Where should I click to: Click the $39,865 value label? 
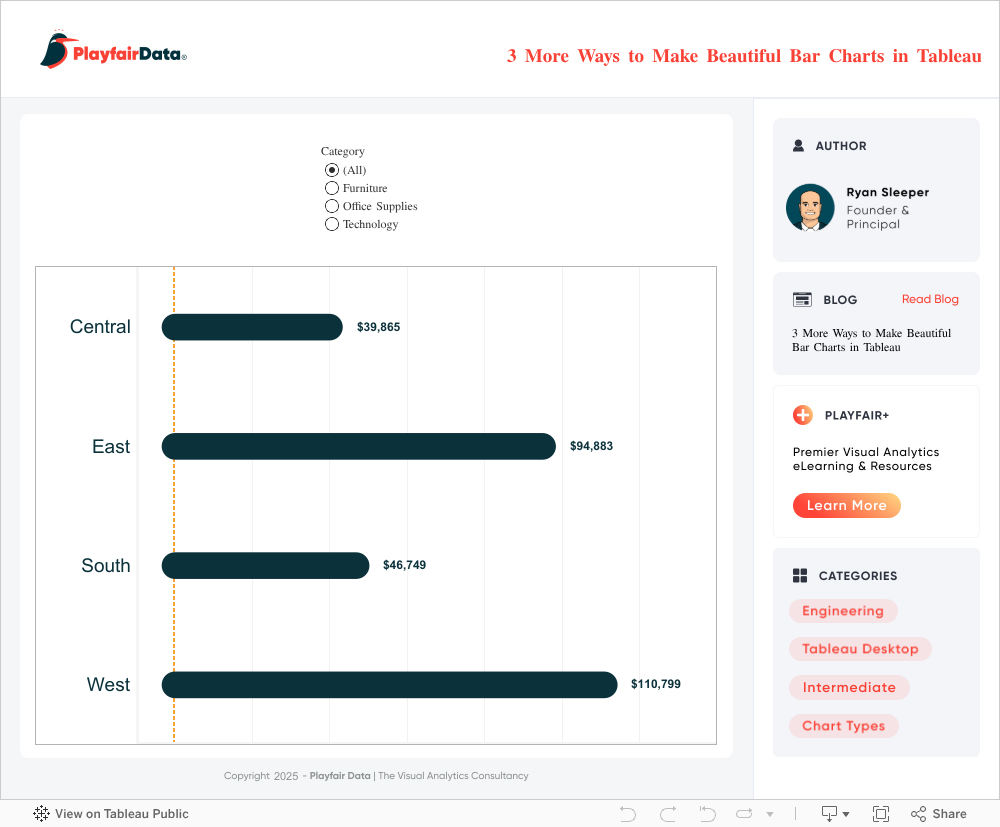click(378, 327)
